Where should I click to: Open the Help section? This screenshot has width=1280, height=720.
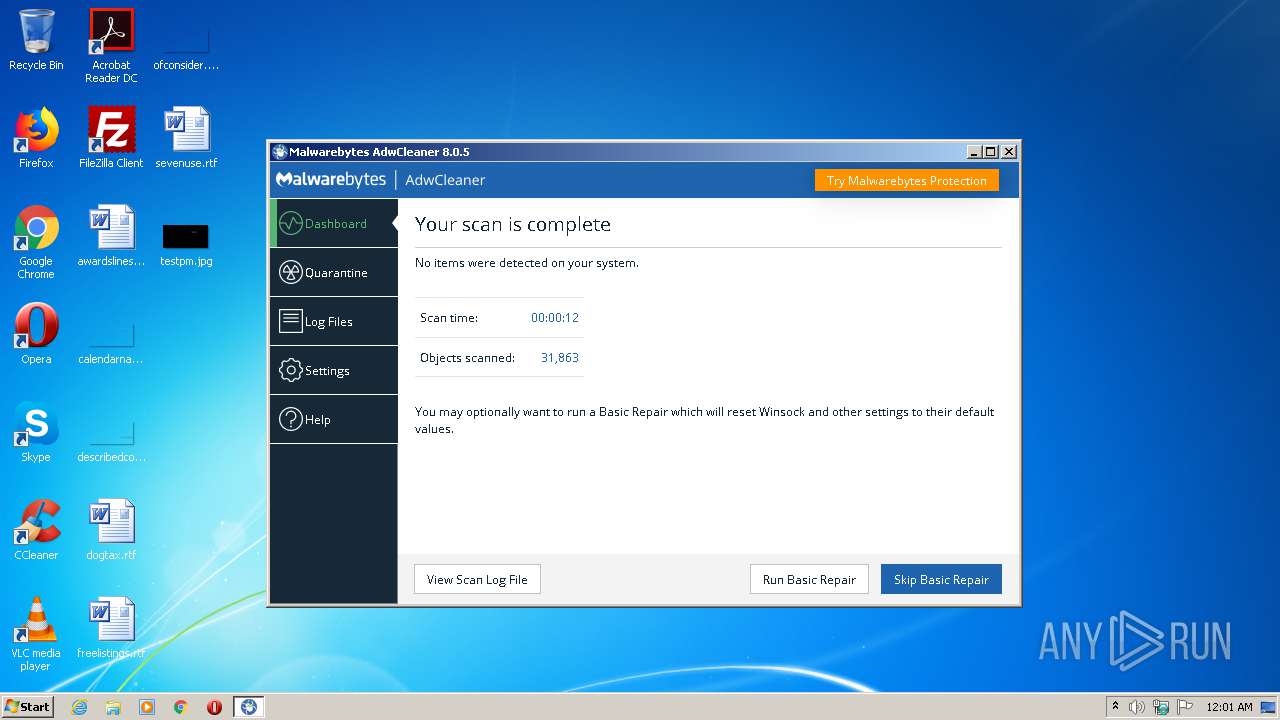pos(334,419)
